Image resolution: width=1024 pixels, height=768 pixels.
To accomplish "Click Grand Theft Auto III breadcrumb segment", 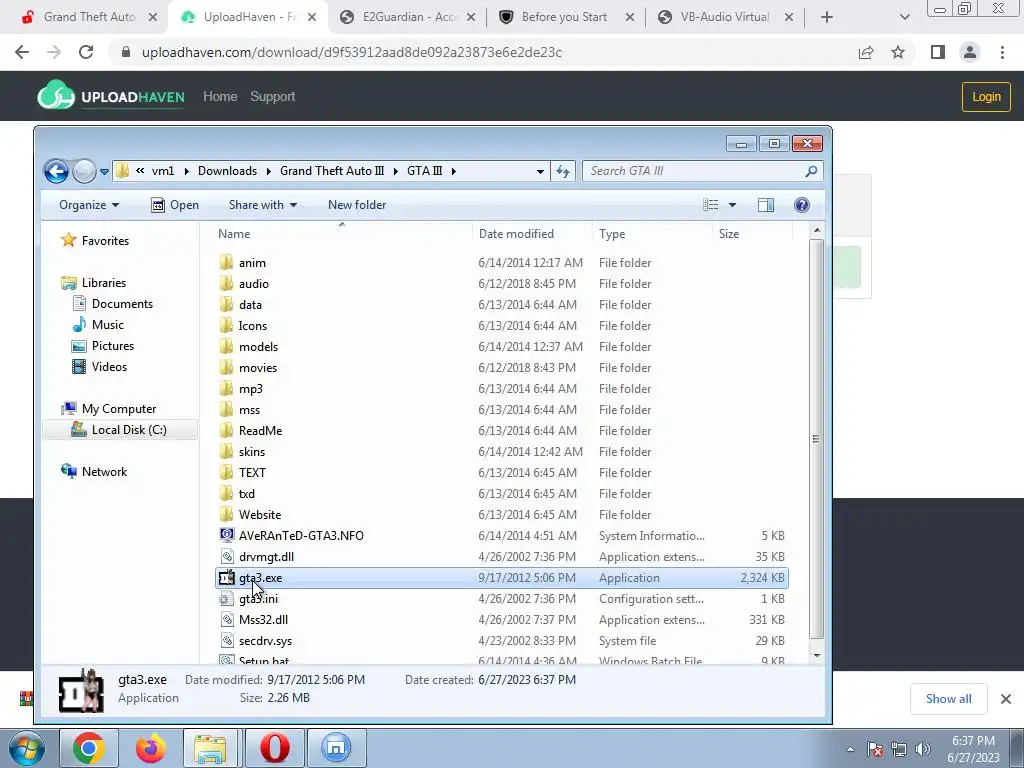I will (x=332, y=171).
